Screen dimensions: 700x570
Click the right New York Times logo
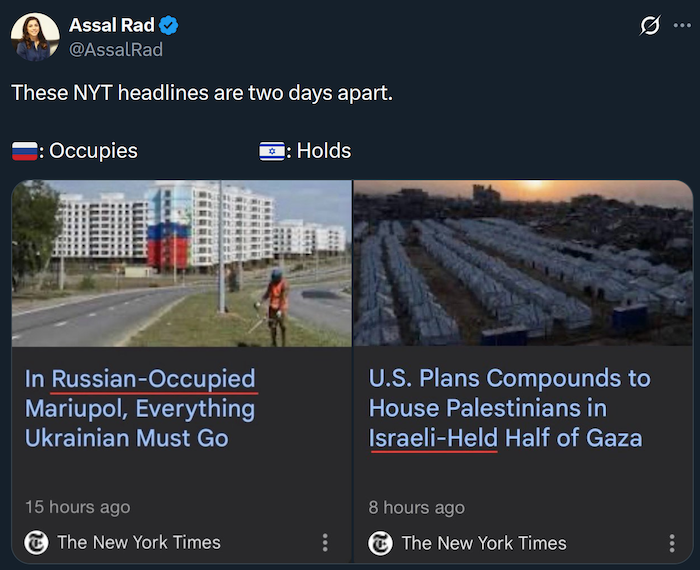point(380,543)
